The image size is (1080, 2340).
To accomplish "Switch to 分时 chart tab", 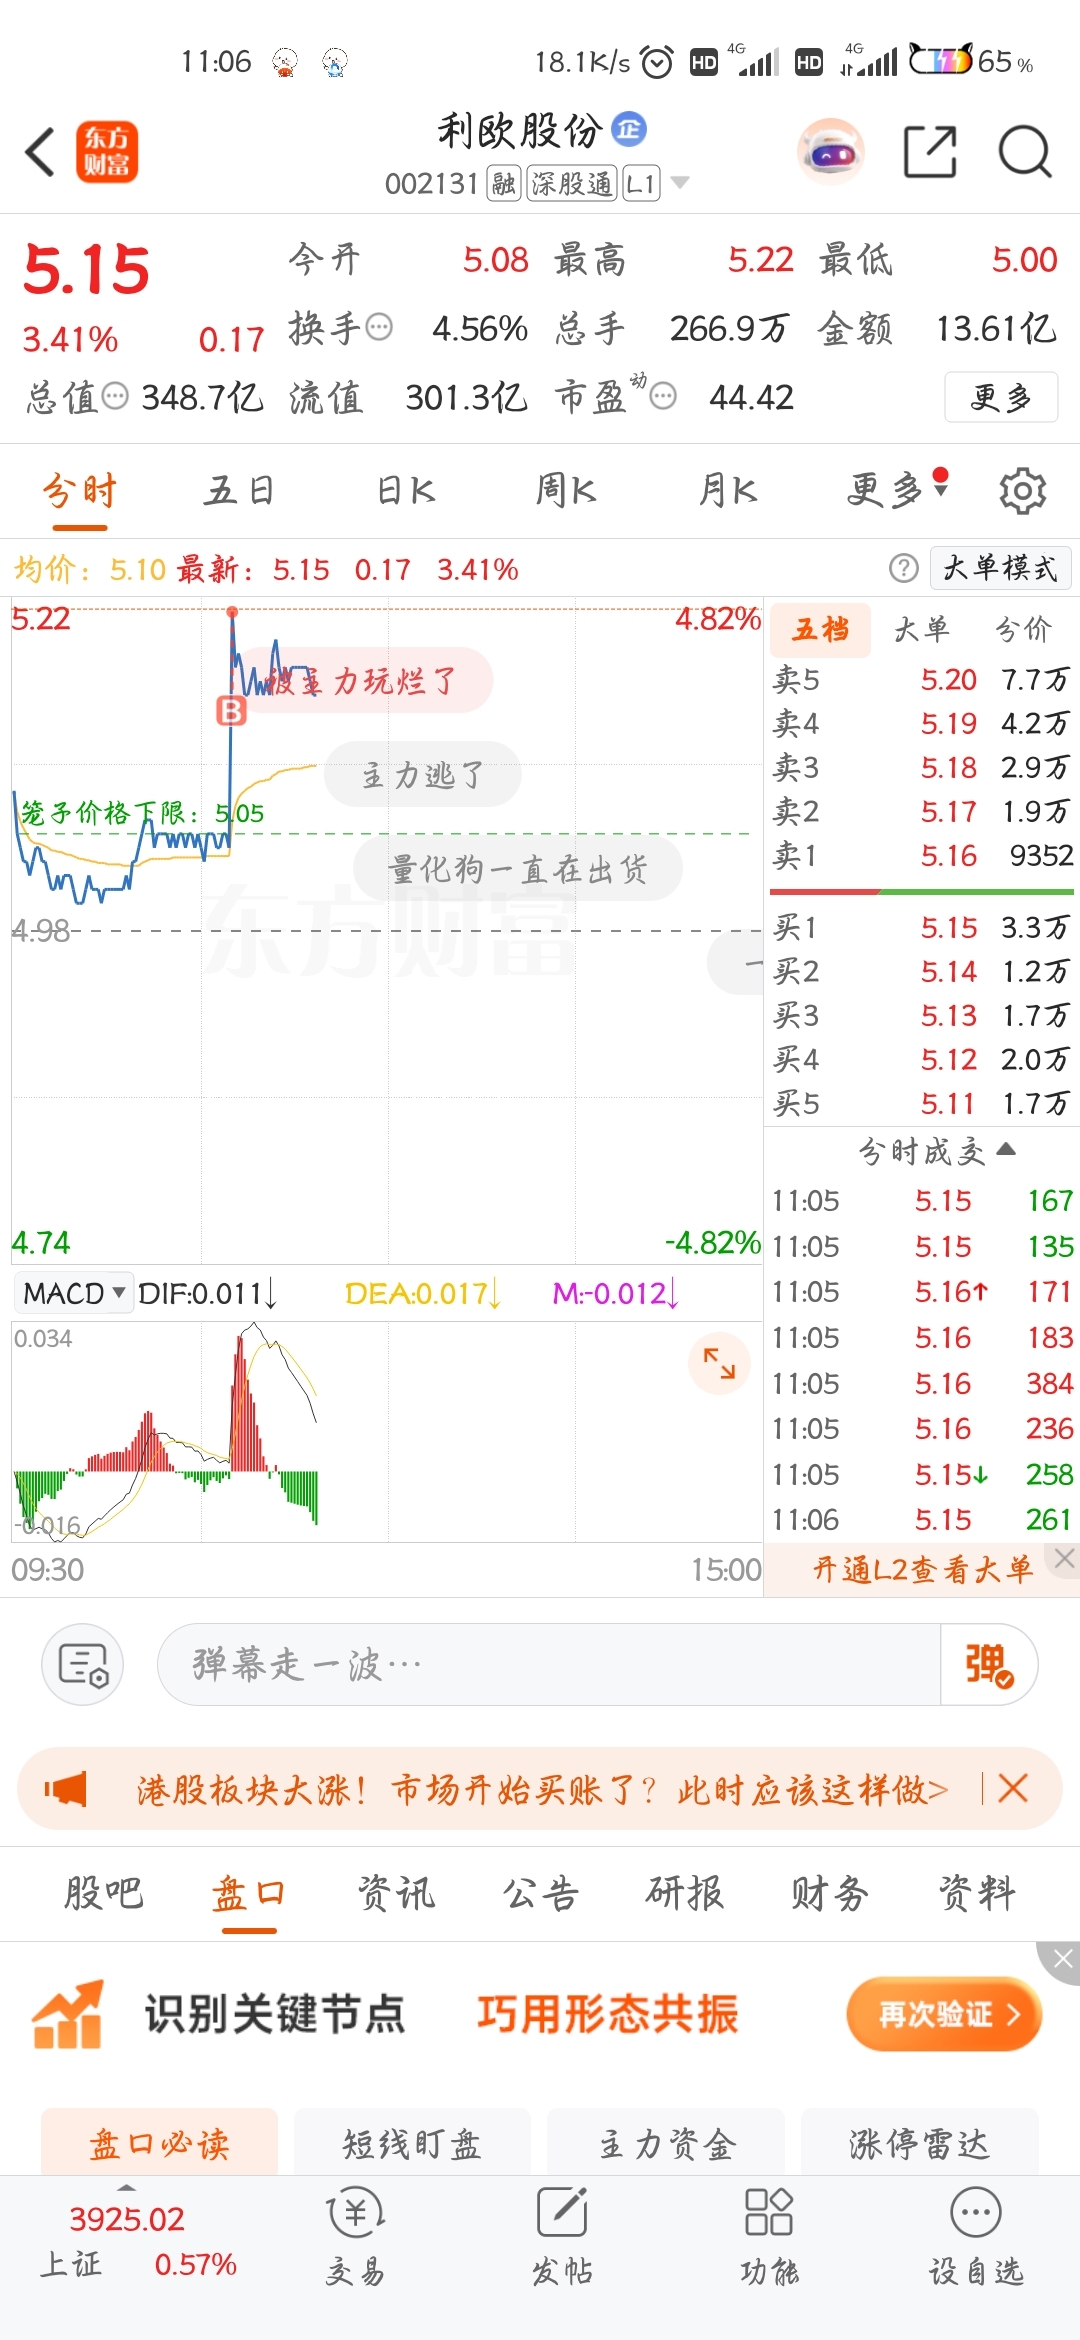I will [80, 490].
